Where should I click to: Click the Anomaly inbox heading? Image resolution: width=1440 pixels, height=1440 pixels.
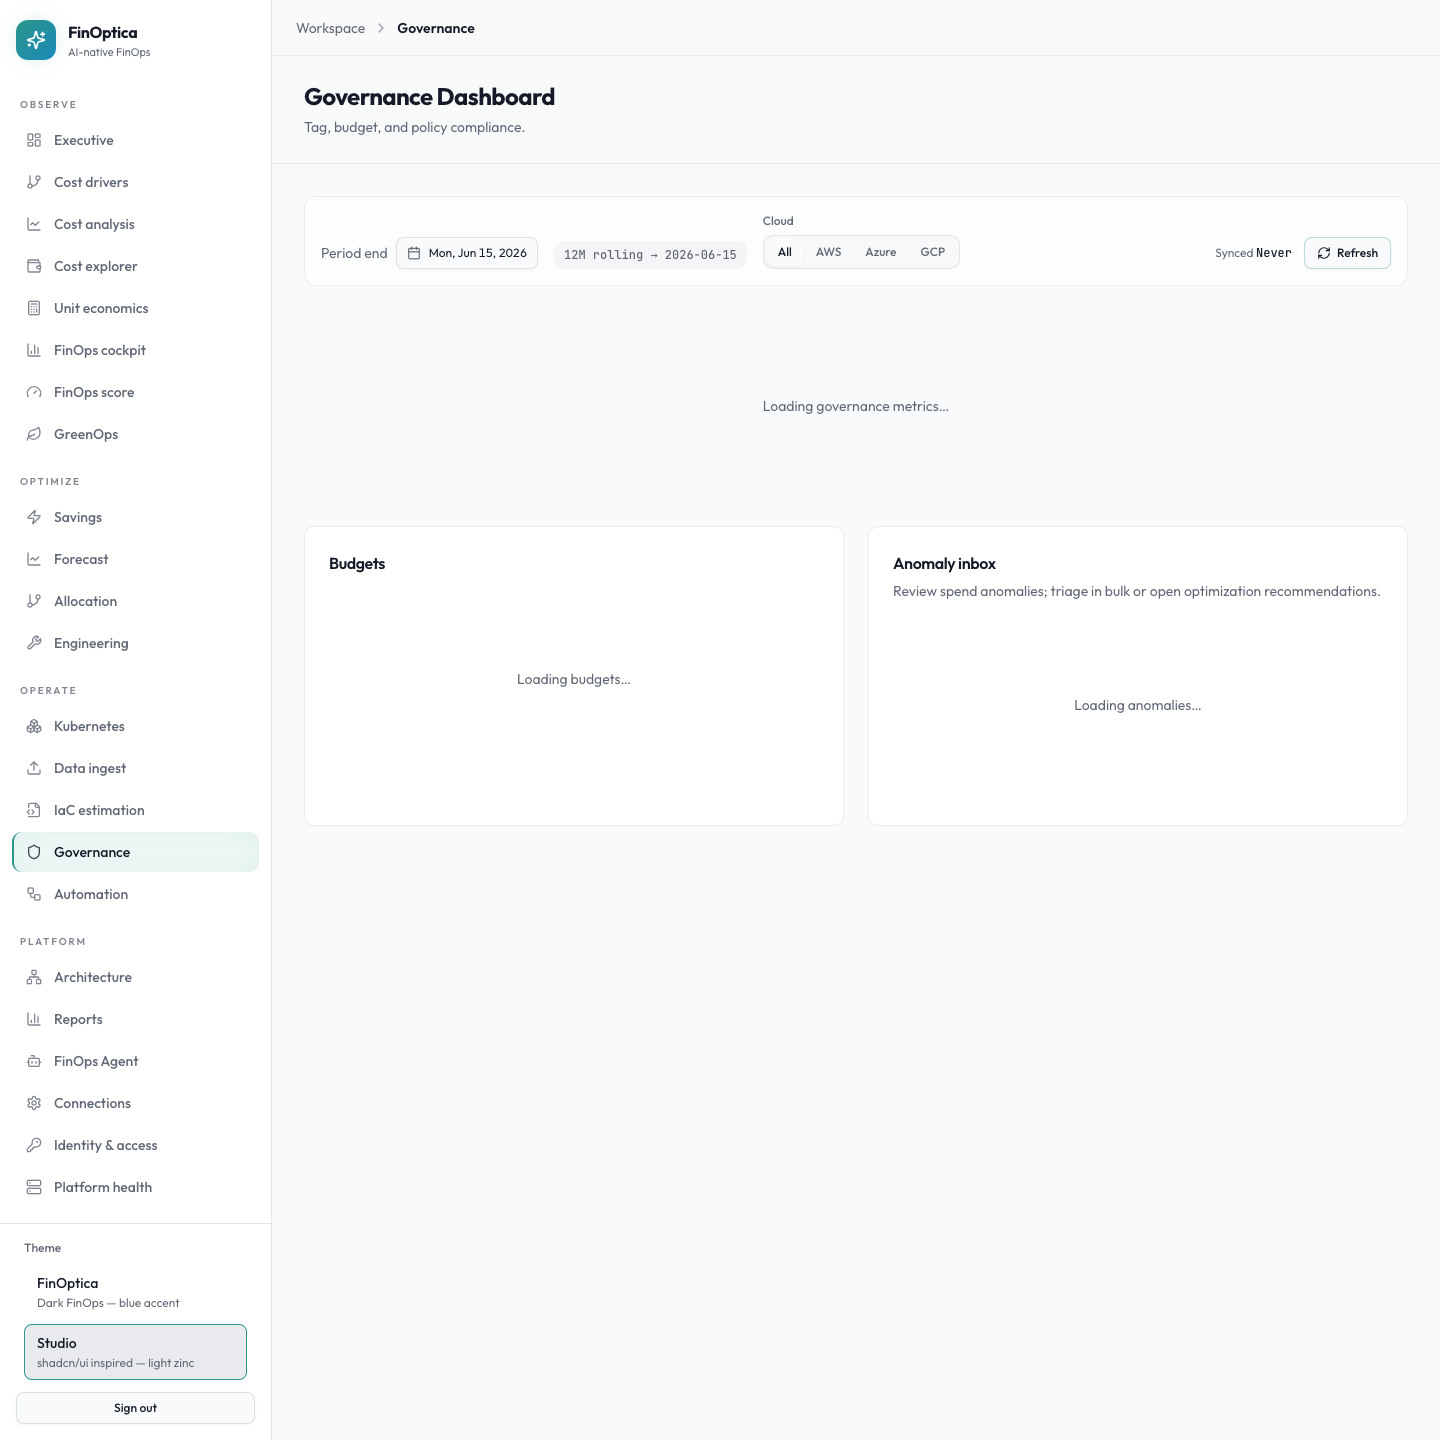pyautogui.click(x=944, y=564)
